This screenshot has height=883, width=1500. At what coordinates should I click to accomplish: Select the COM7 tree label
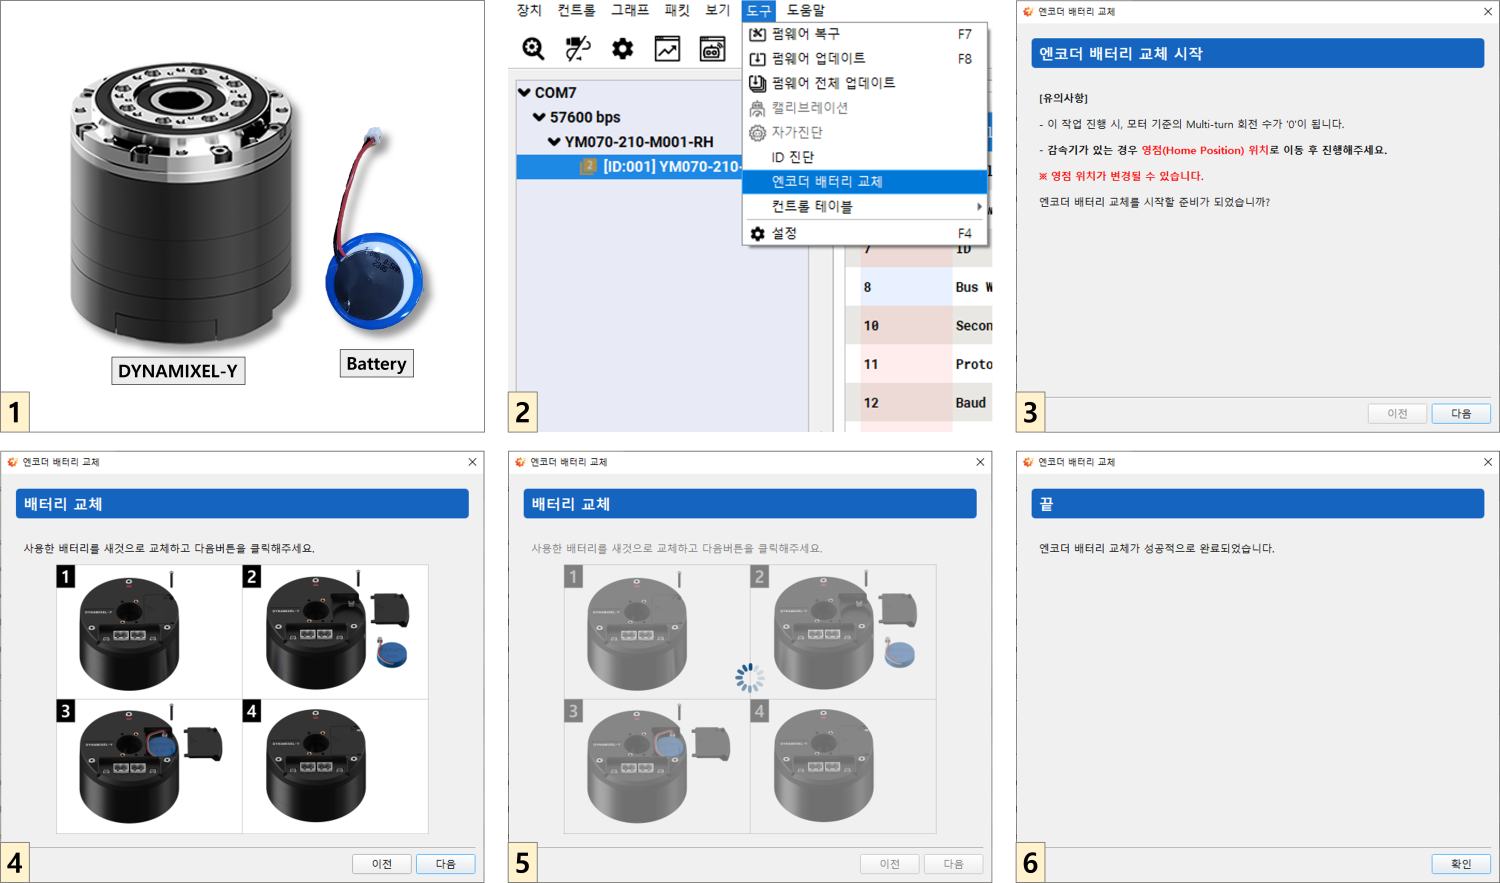555,92
